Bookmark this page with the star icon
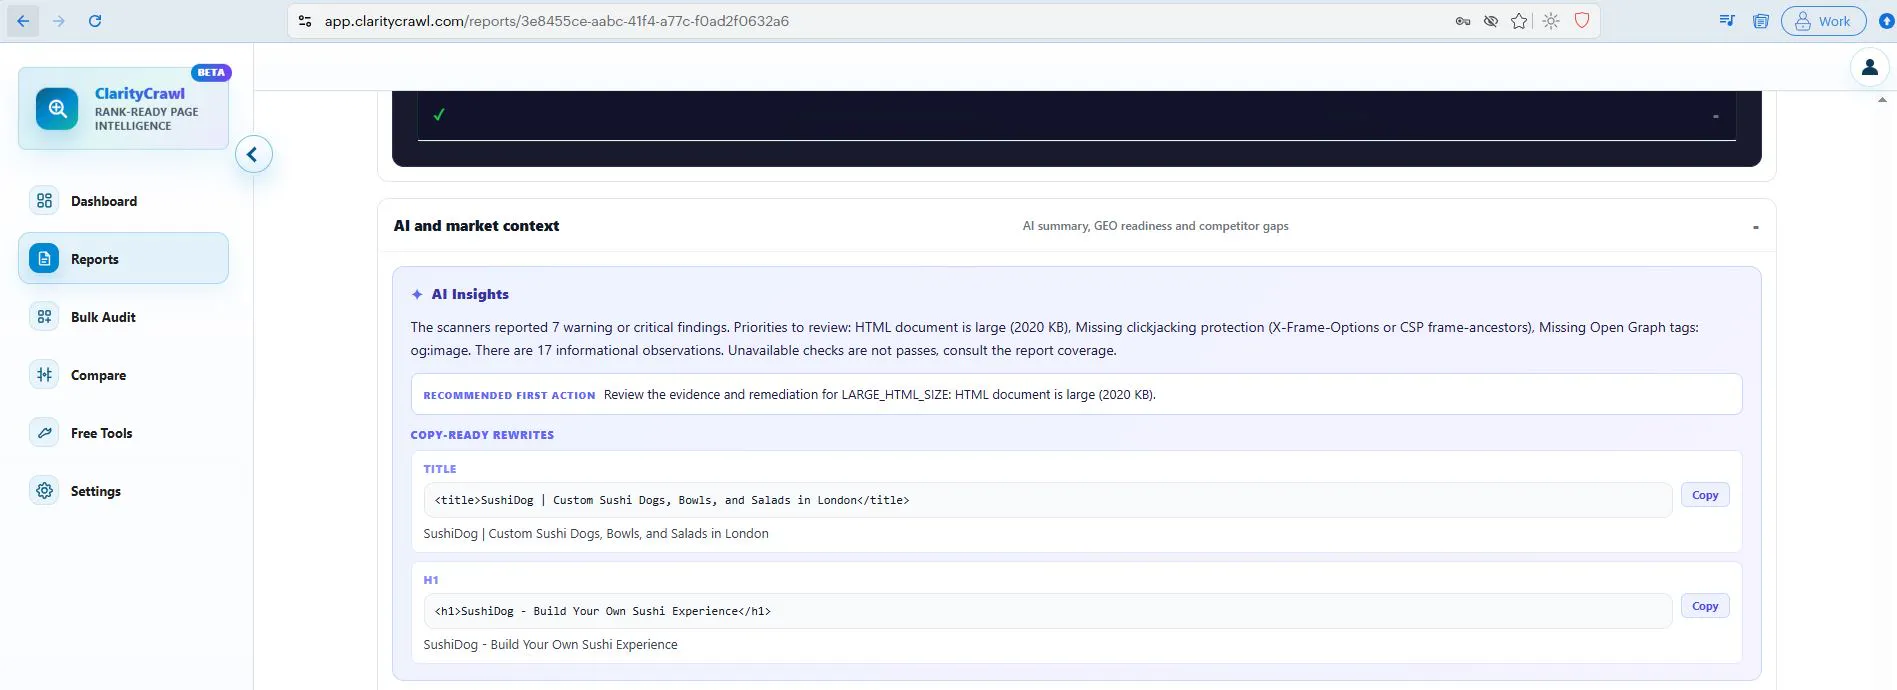 (1519, 21)
